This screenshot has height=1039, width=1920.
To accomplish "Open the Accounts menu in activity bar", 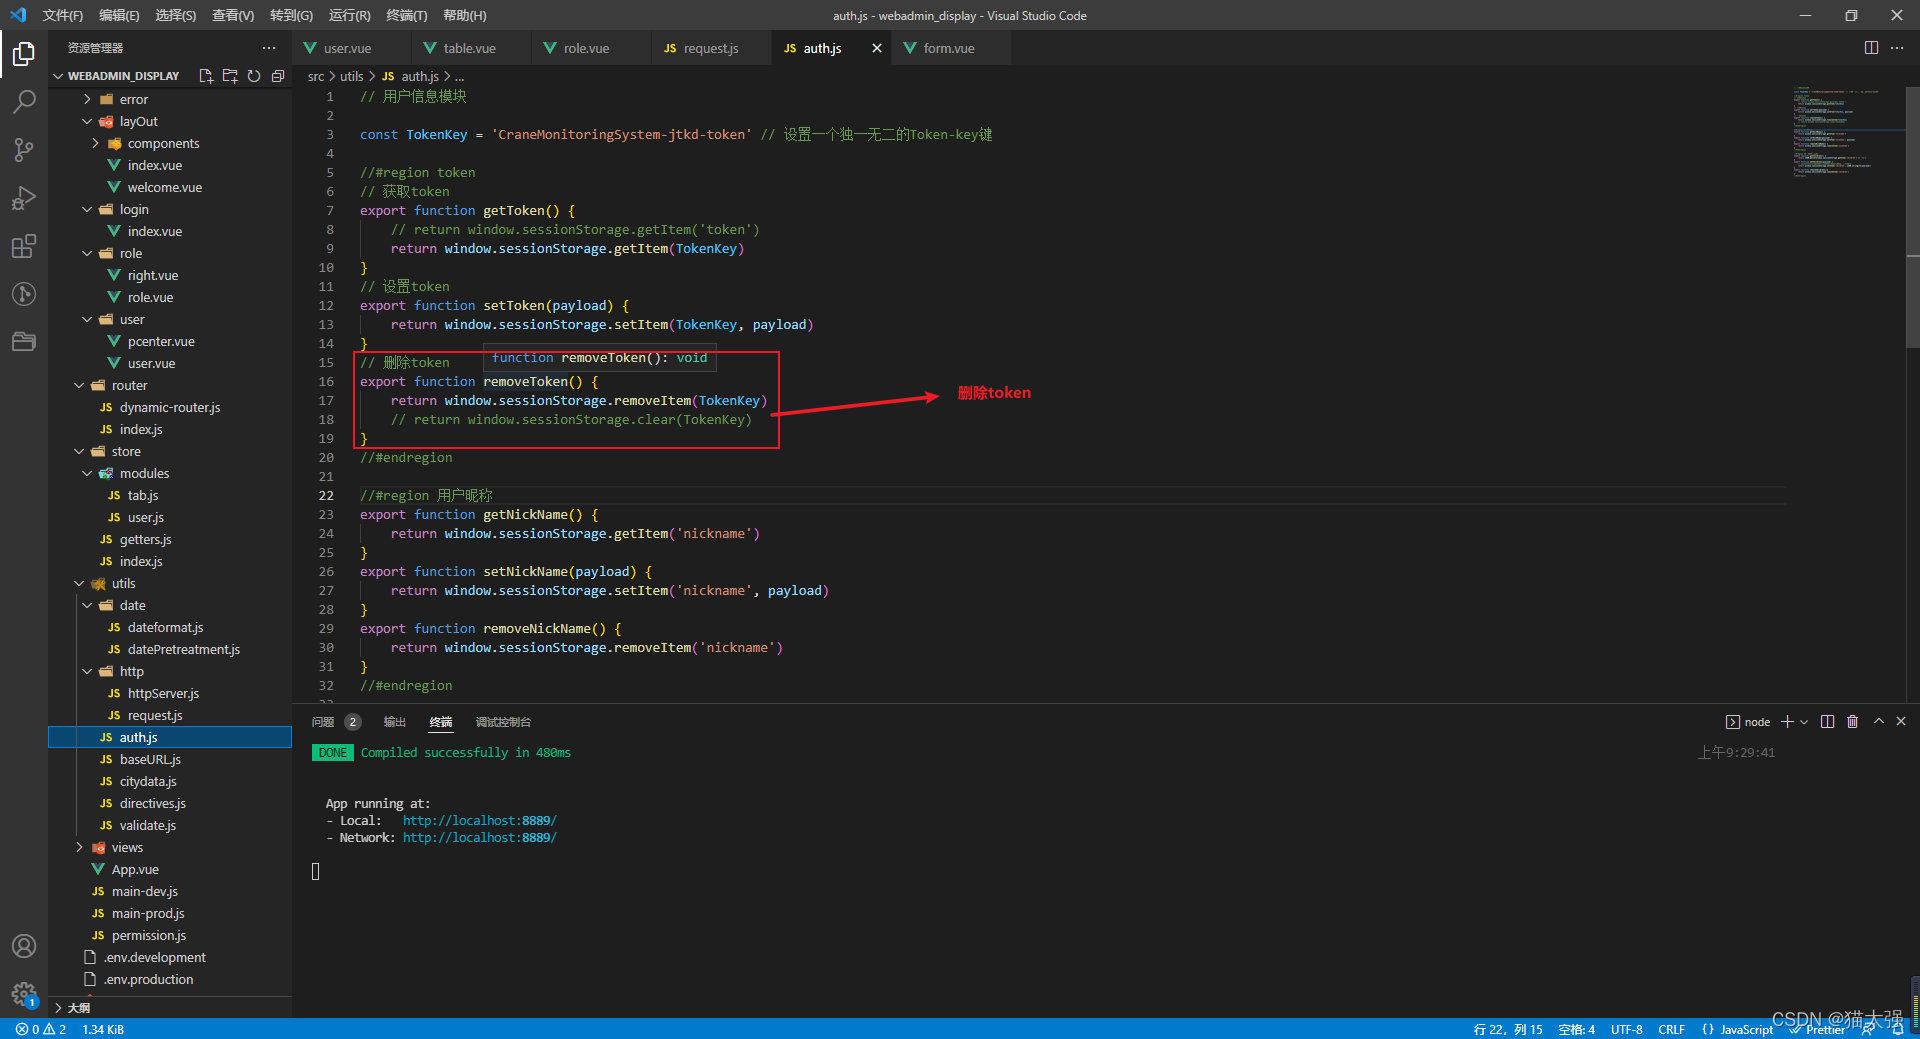I will 24,946.
